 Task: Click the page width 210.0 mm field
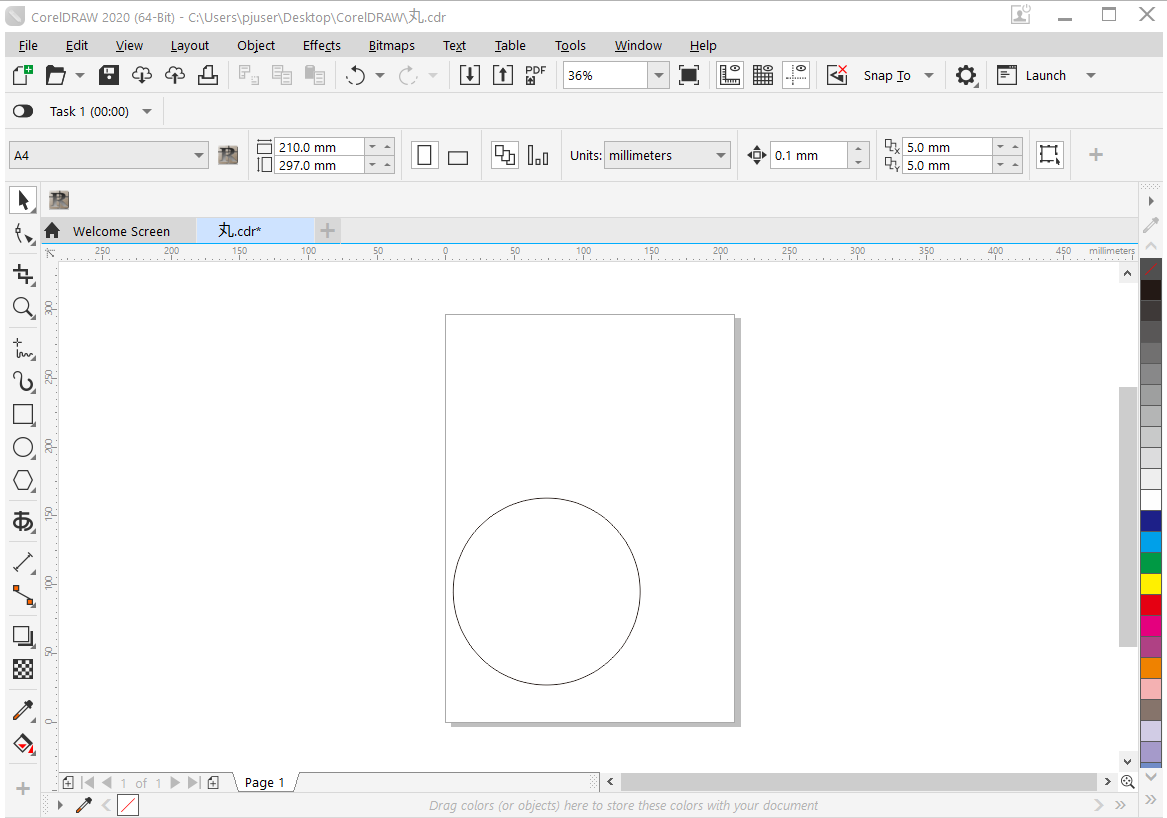(319, 147)
